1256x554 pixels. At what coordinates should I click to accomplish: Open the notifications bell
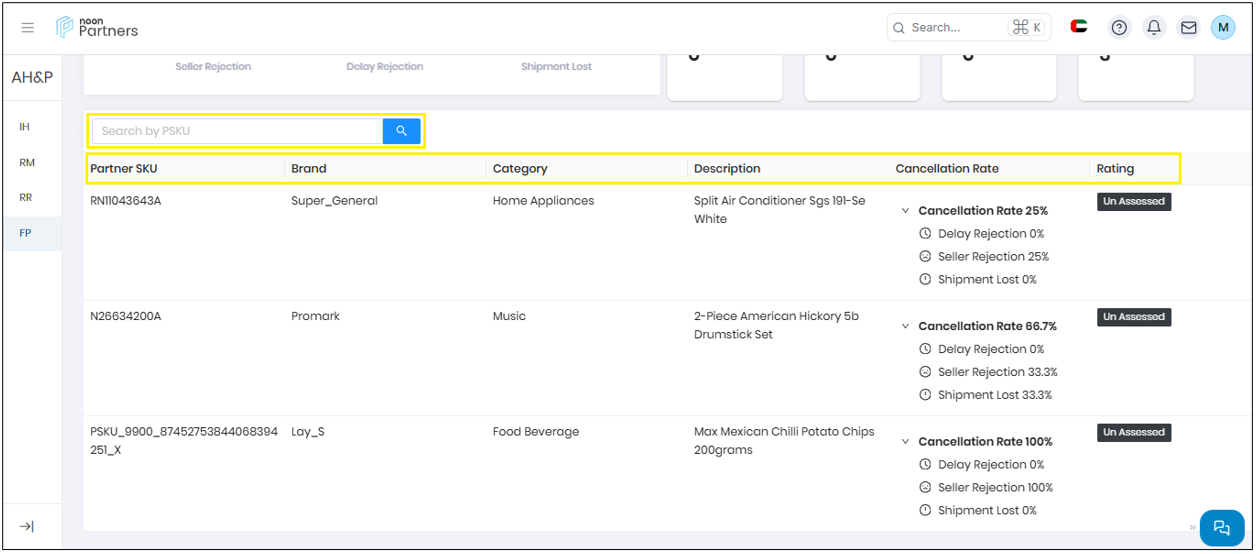tap(1154, 28)
